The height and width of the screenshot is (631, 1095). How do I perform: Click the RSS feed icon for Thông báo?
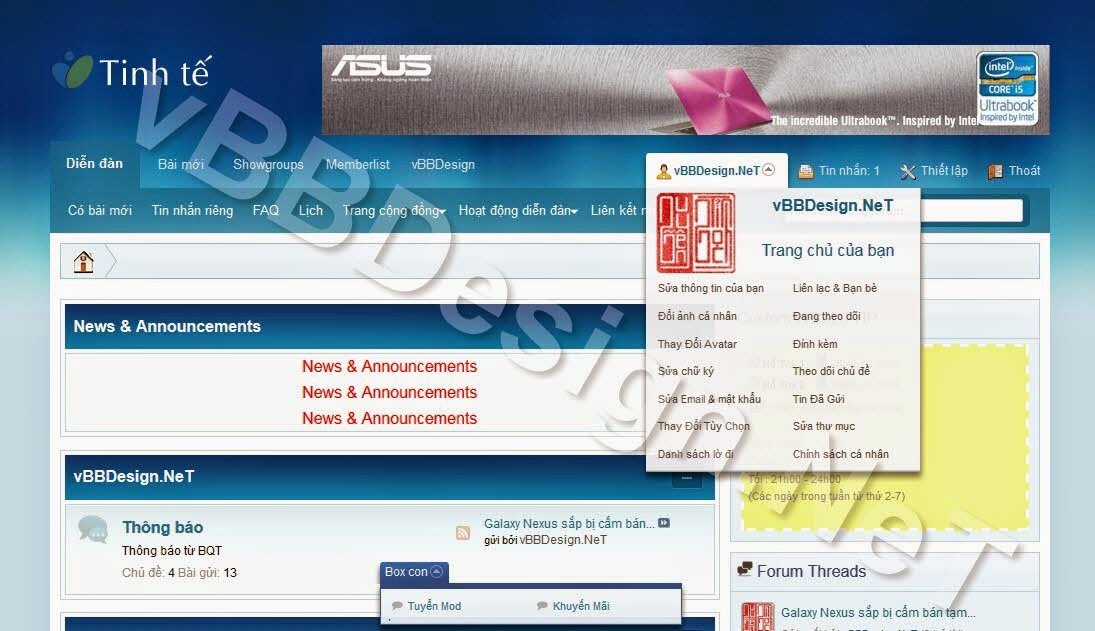tap(462, 533)
